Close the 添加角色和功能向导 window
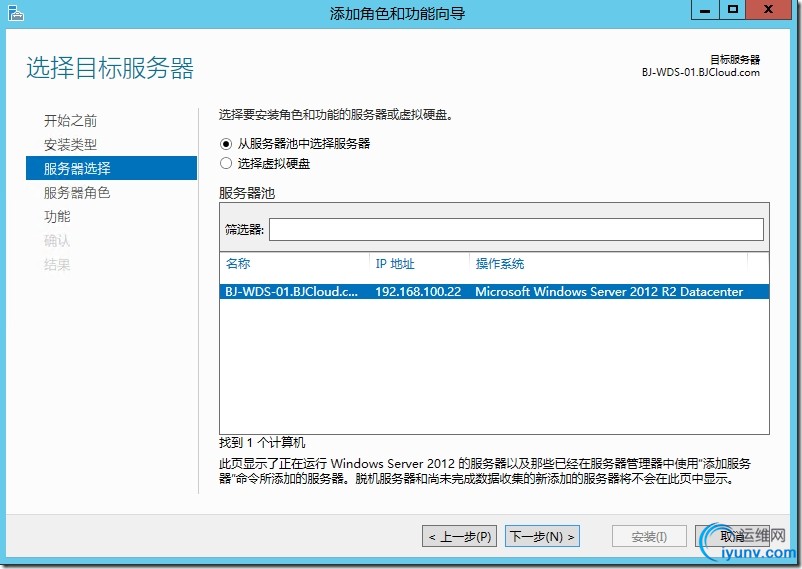This screenshot has width=802, height=569. click(x=769, y=10)
